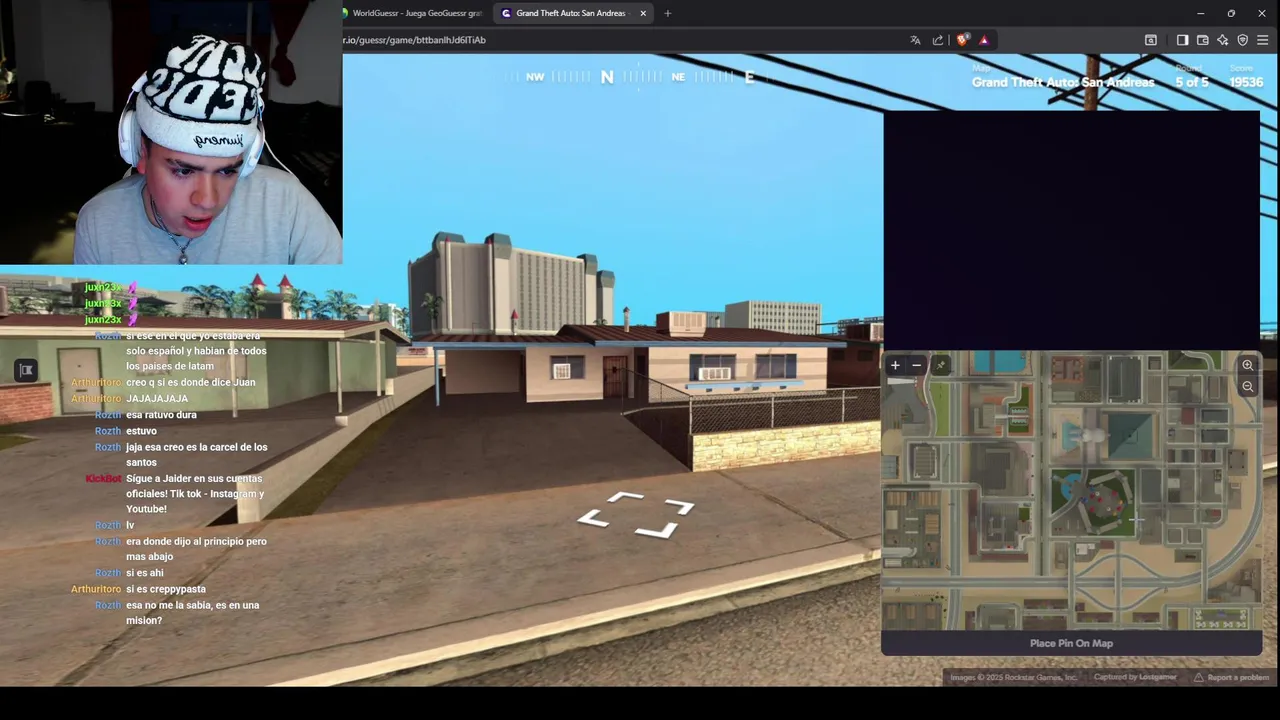Screen dimensions: 1280x720
Task: Open the Report a problem link
Action: coord(1231,677)
